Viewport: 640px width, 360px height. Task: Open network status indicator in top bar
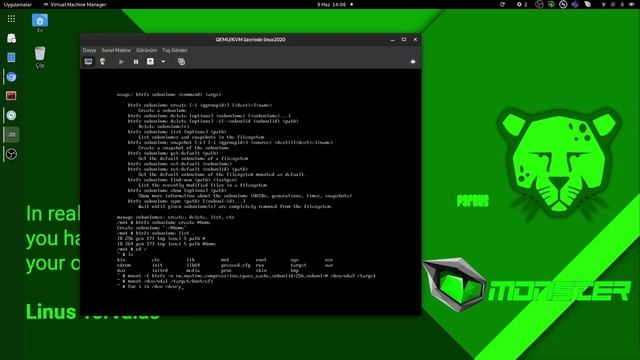(x=604, y=4)
